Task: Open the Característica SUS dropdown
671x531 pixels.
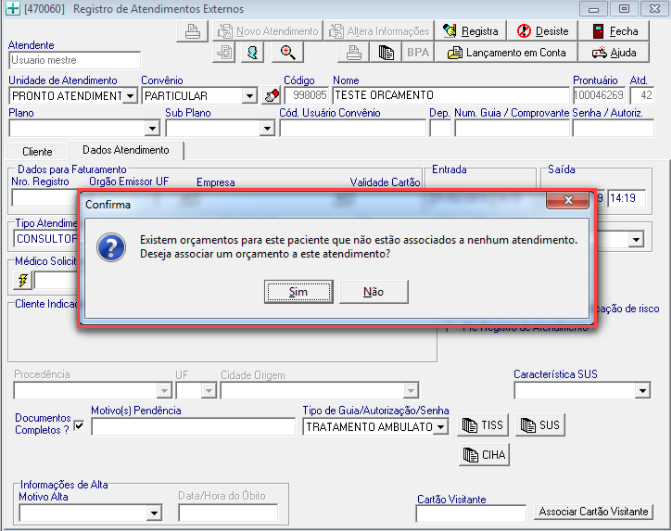Action: [642, 390]
